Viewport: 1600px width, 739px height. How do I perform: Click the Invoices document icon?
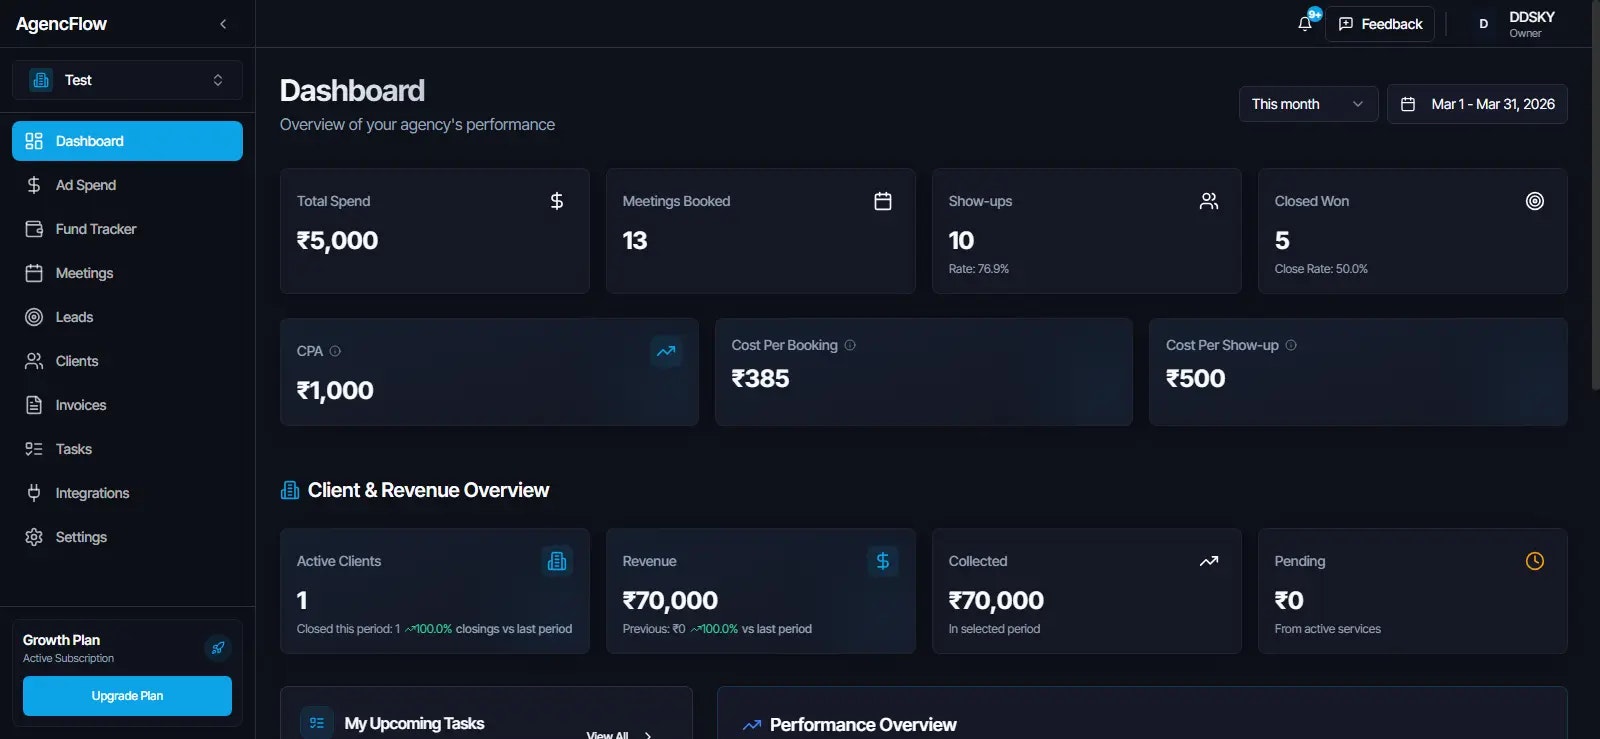[x=34, y=405]
